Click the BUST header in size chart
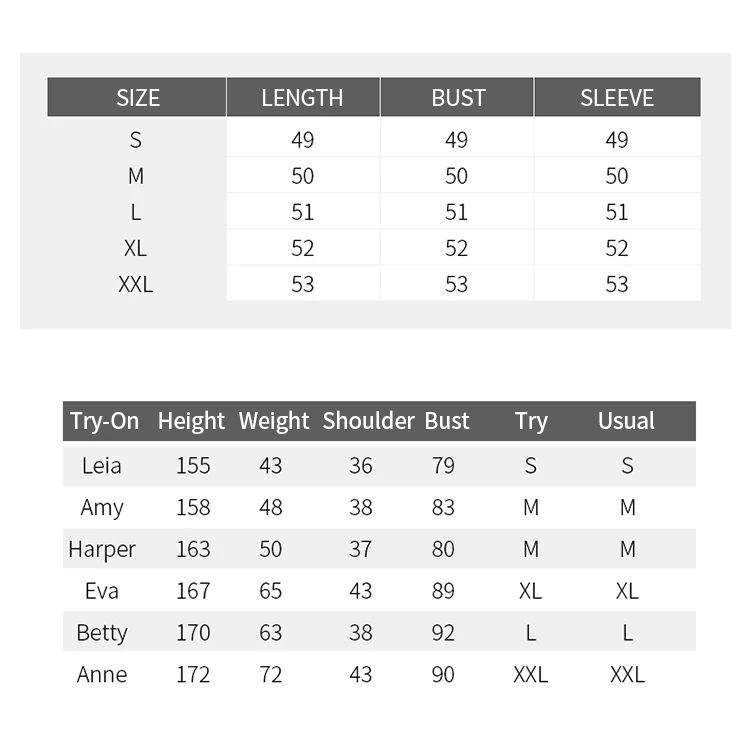750x750 pixels. click(458, 98)
